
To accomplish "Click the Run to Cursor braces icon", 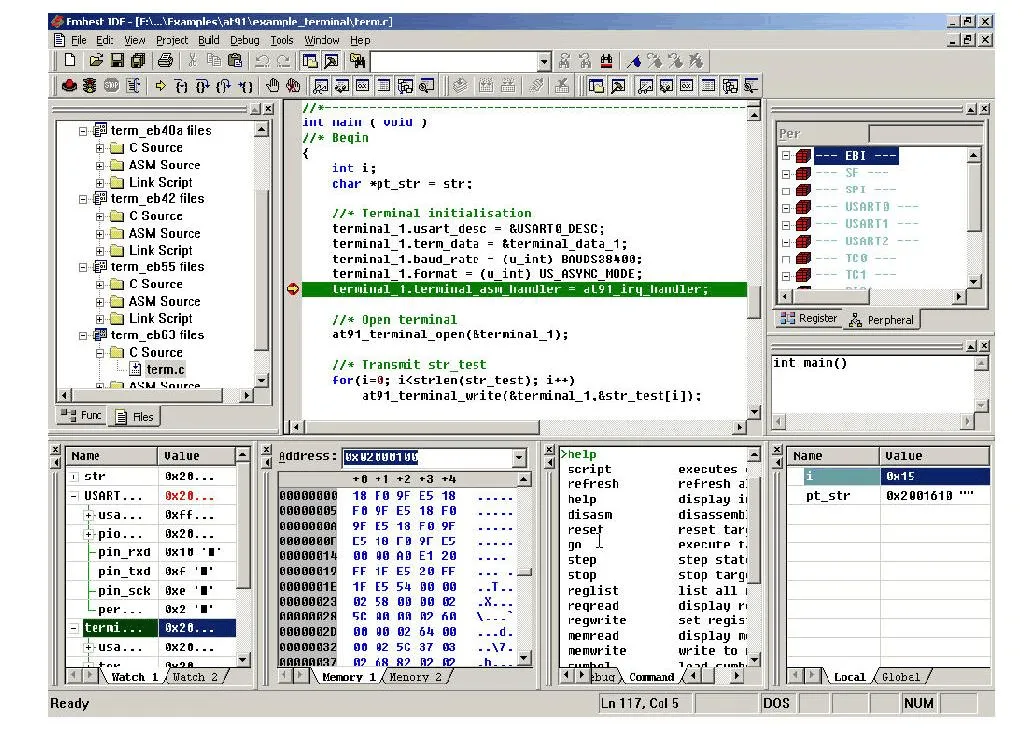I will coord(245,85).
